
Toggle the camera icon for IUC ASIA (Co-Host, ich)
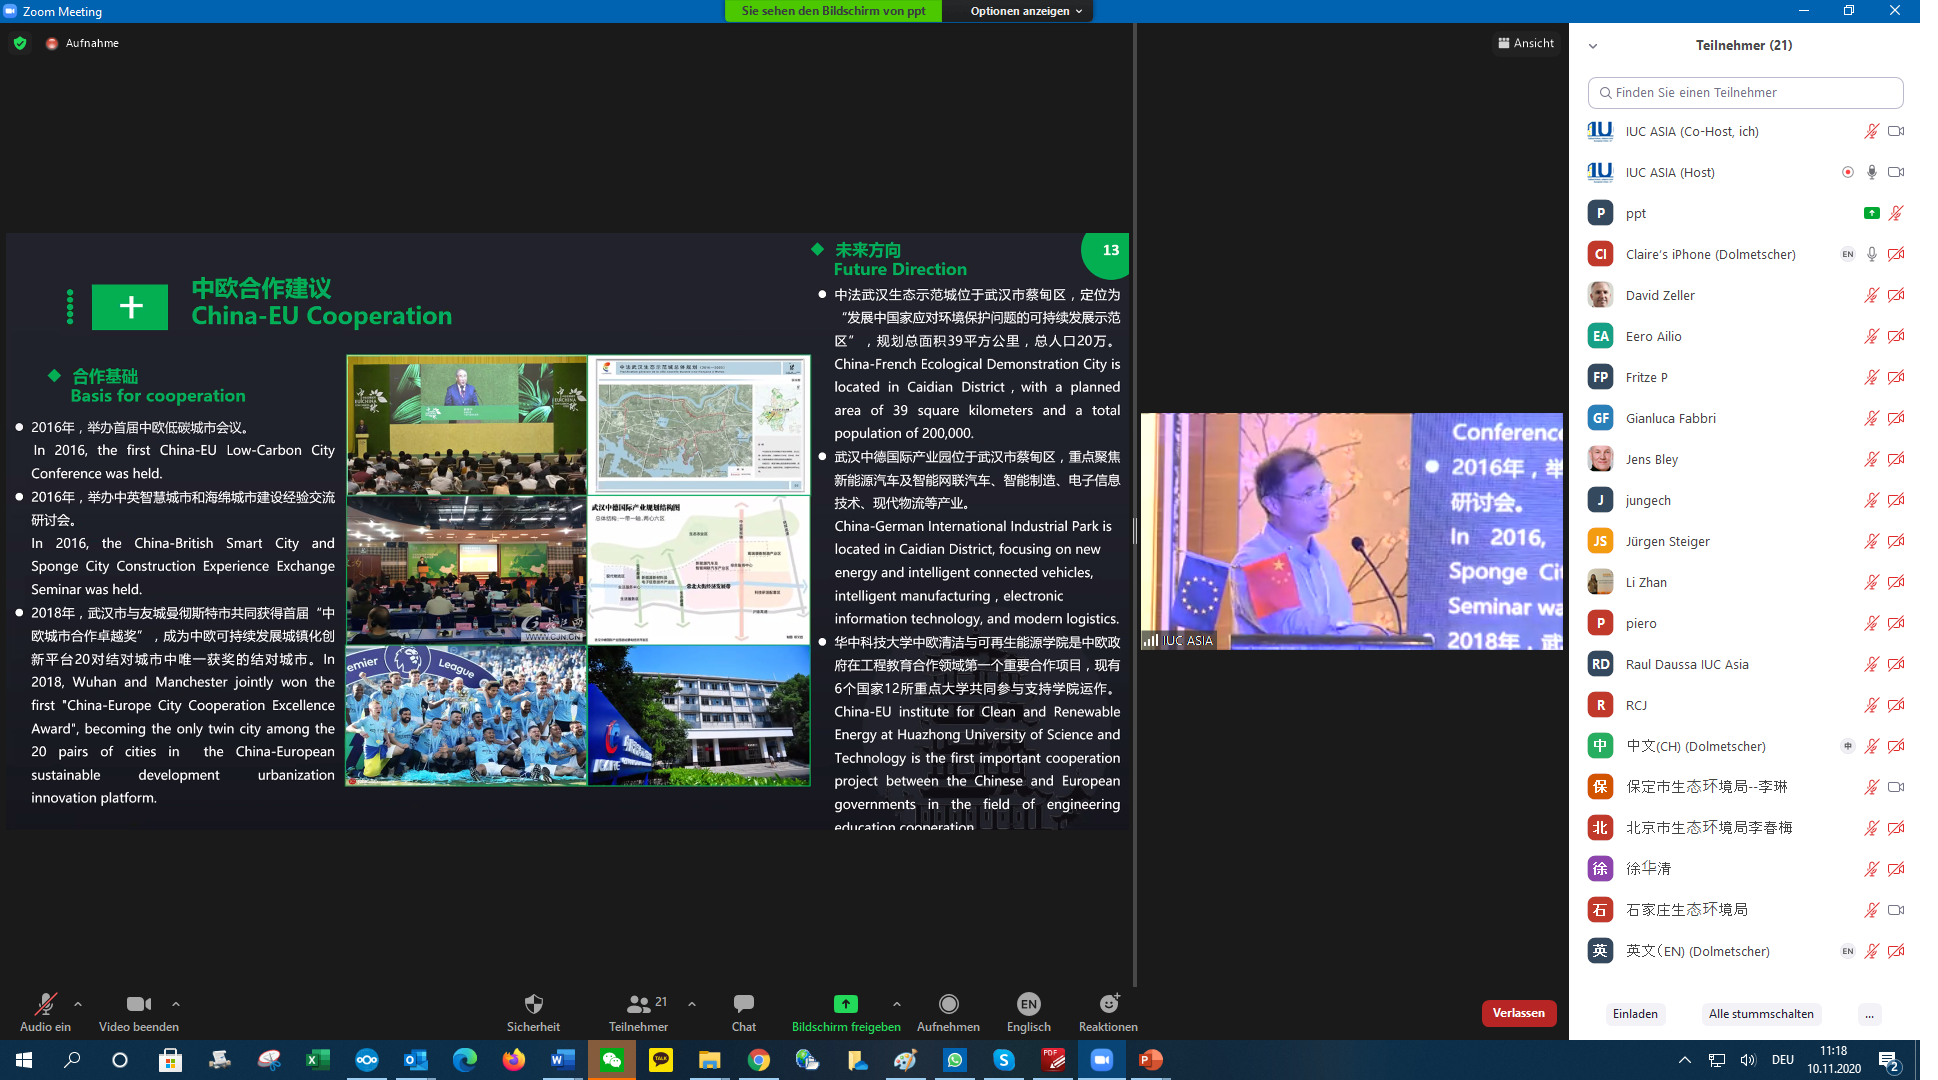tap(1895, 131)
